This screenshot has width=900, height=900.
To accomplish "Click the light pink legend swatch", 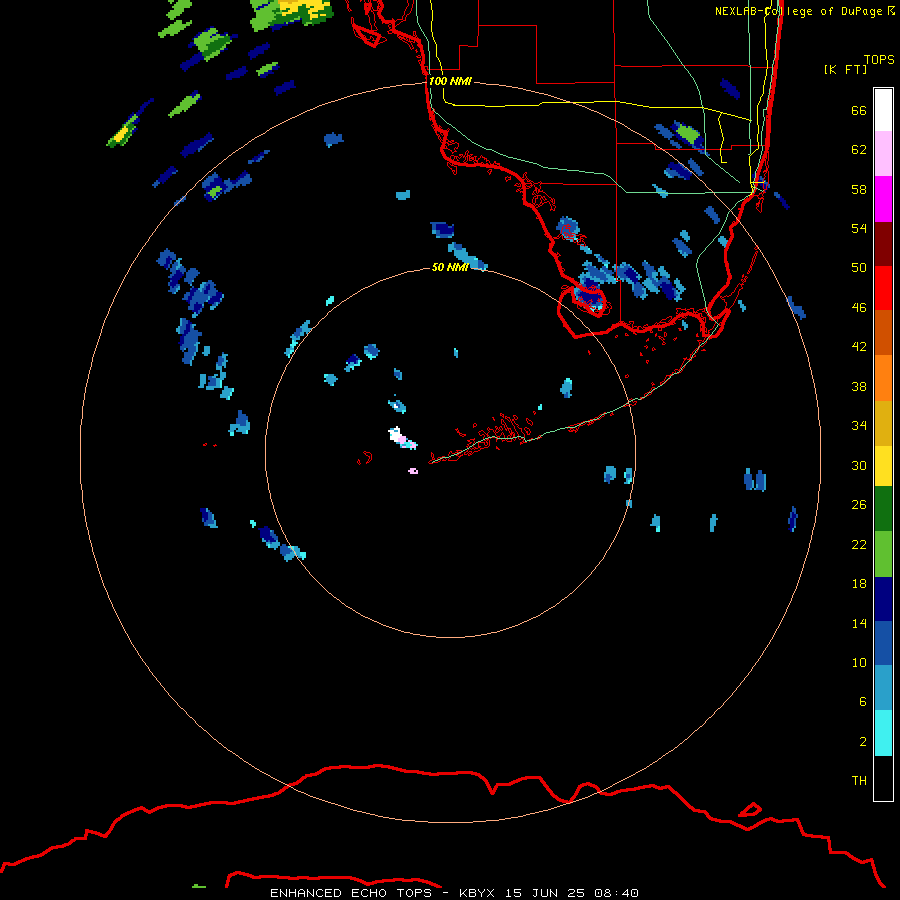I will [883, 154].
